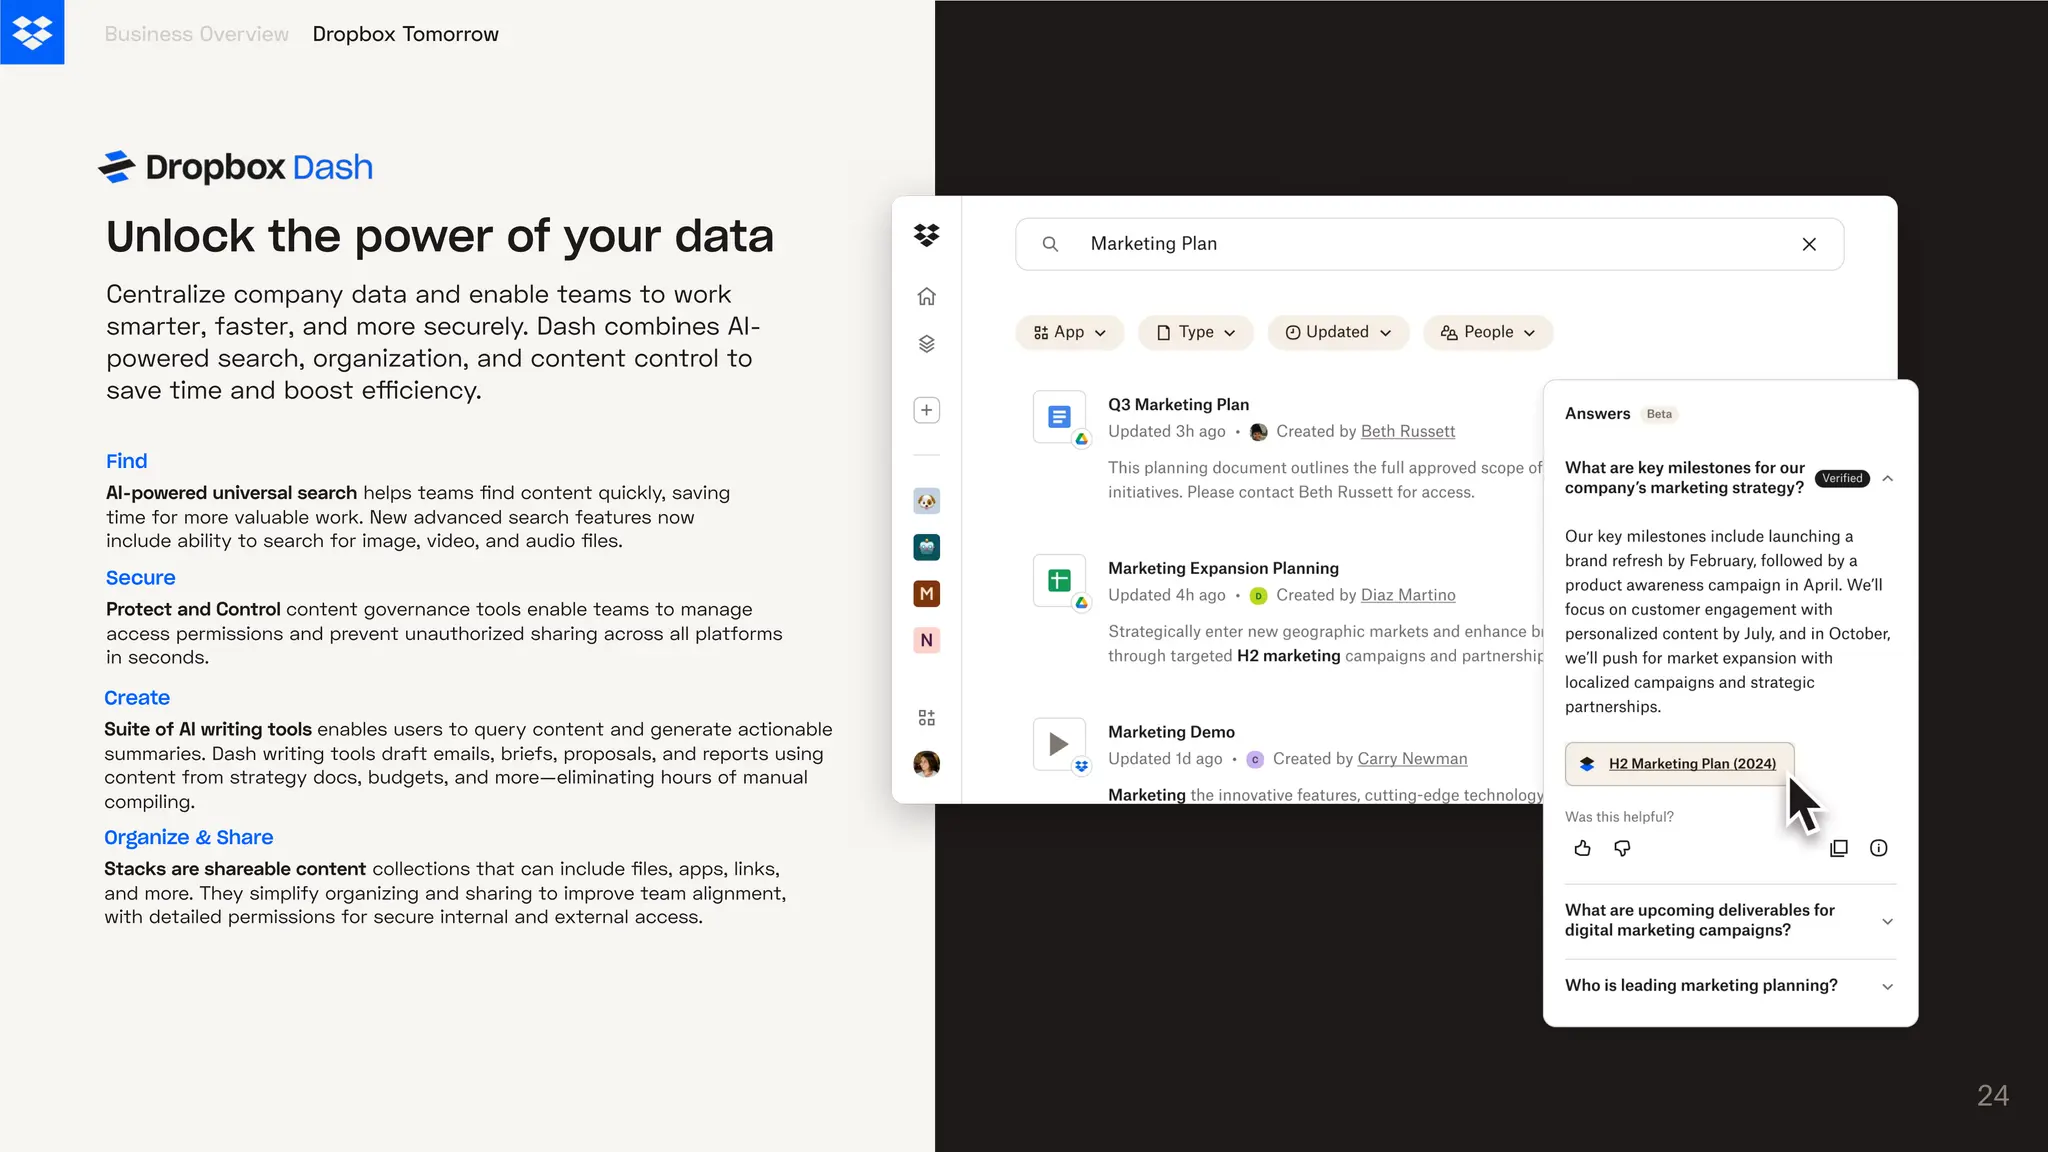Copy the answer text
2048x1152 pixels.
click(1838, 848)
